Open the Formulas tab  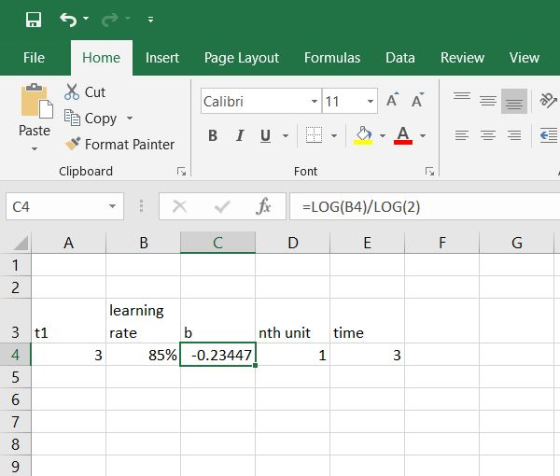pyautogui.click(x=332, y=58)
